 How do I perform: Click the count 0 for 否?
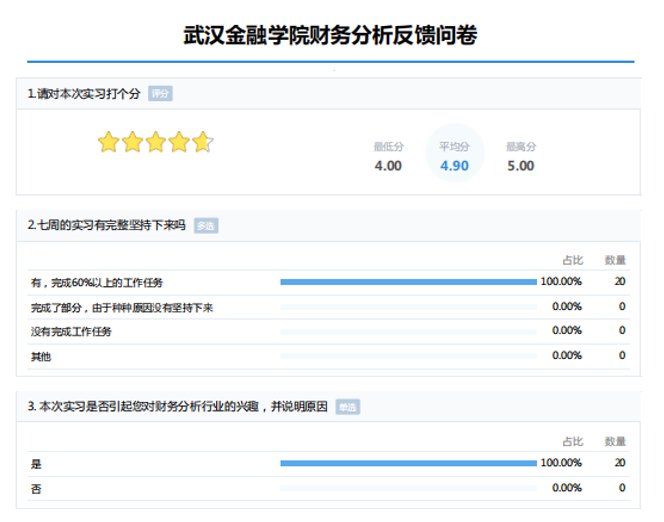pos(622,488)
